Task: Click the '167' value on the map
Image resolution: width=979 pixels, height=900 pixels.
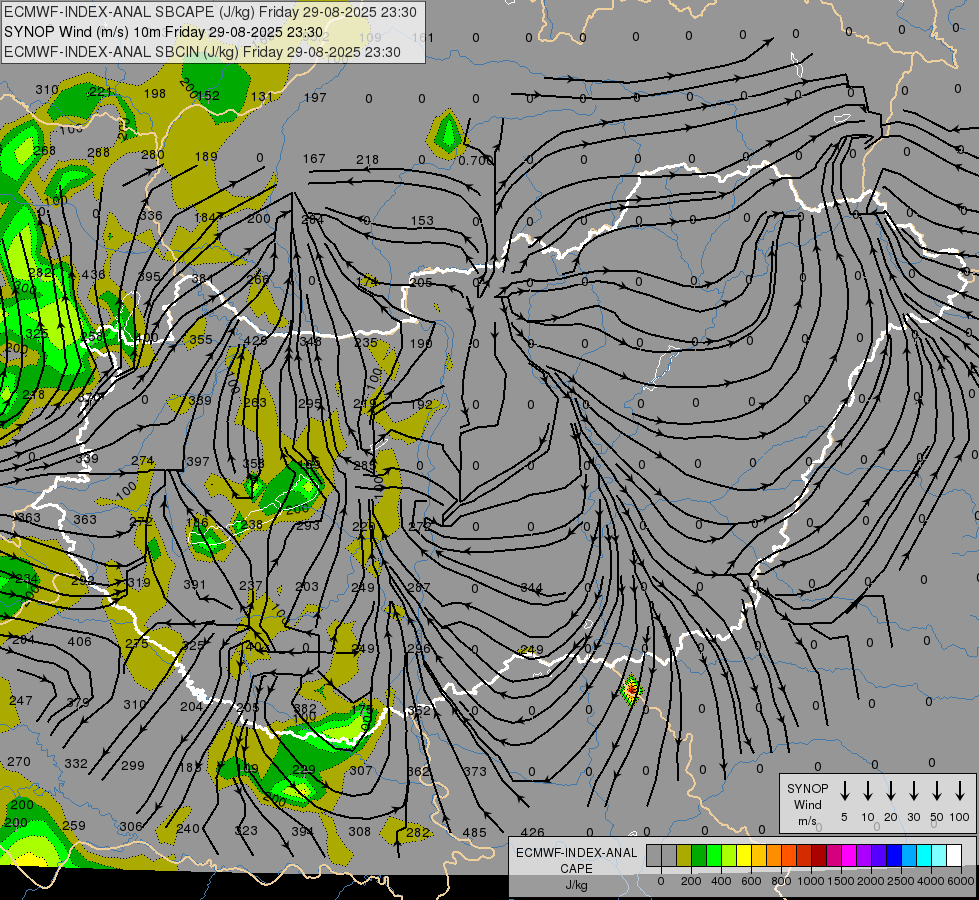Action: [314, 159]
